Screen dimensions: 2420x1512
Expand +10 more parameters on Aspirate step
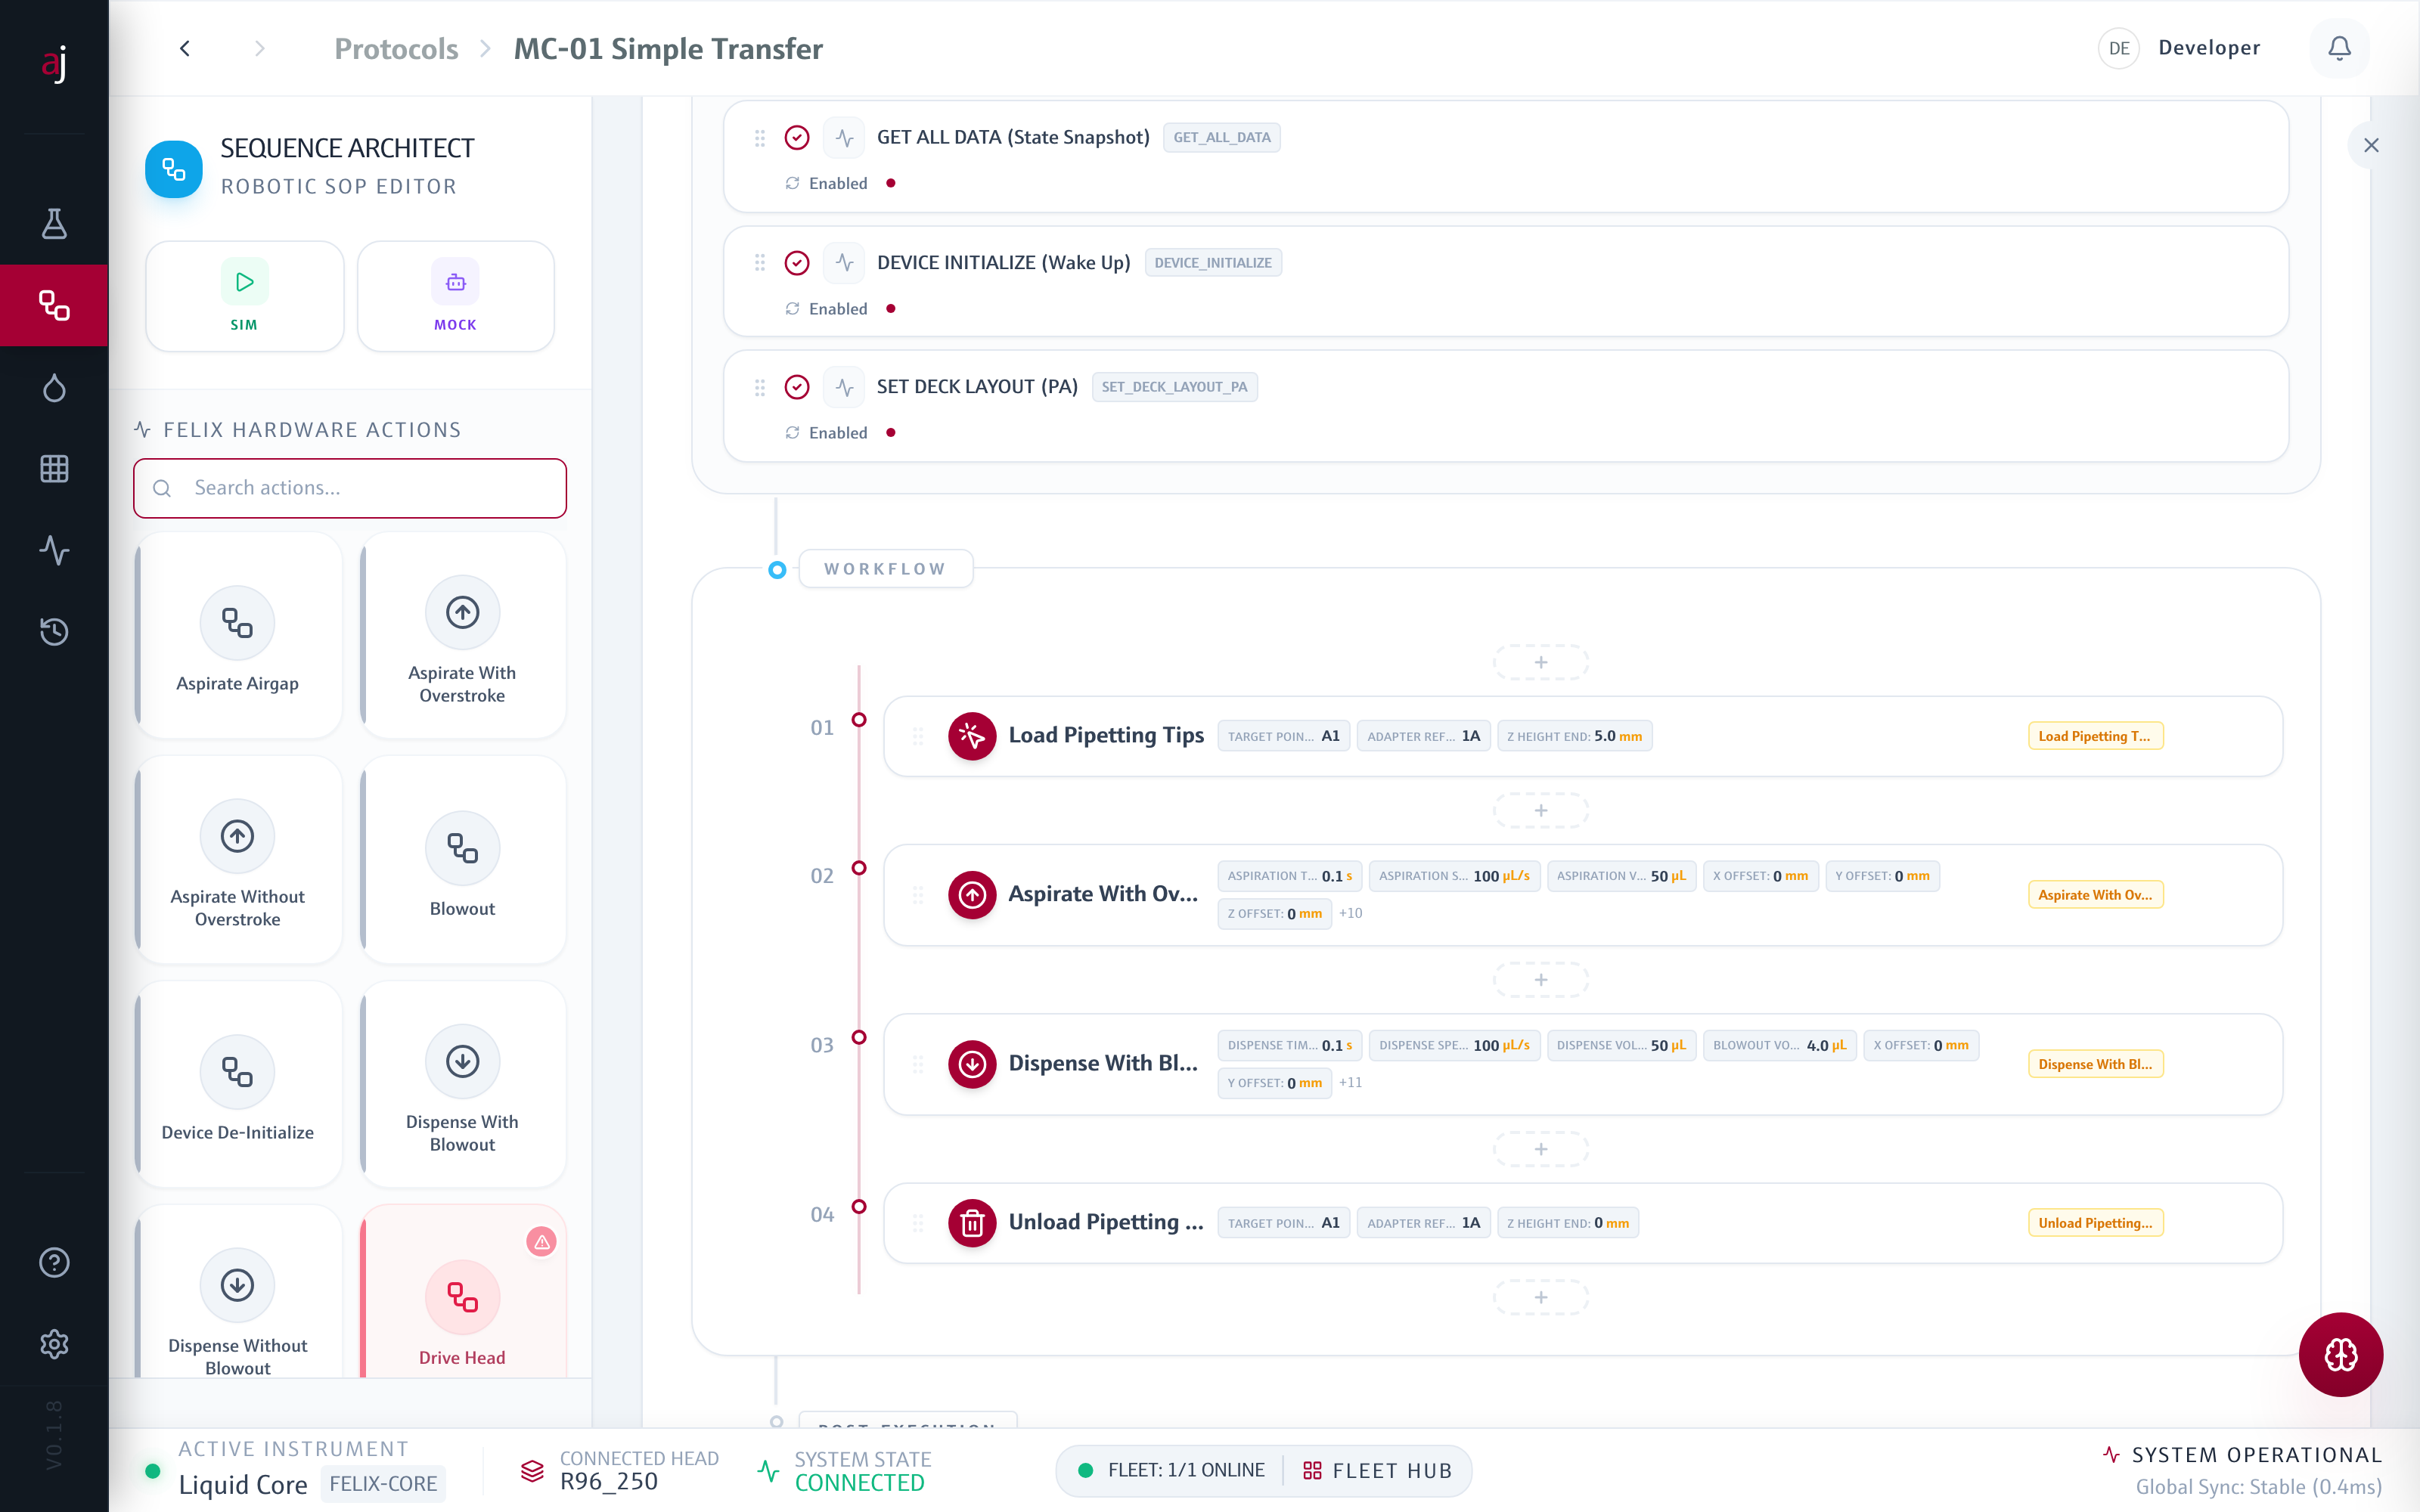coord(1350,913)
